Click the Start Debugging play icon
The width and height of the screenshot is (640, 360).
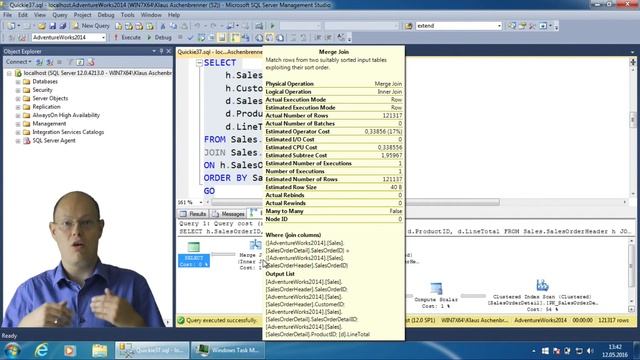[x=272, y=26]
